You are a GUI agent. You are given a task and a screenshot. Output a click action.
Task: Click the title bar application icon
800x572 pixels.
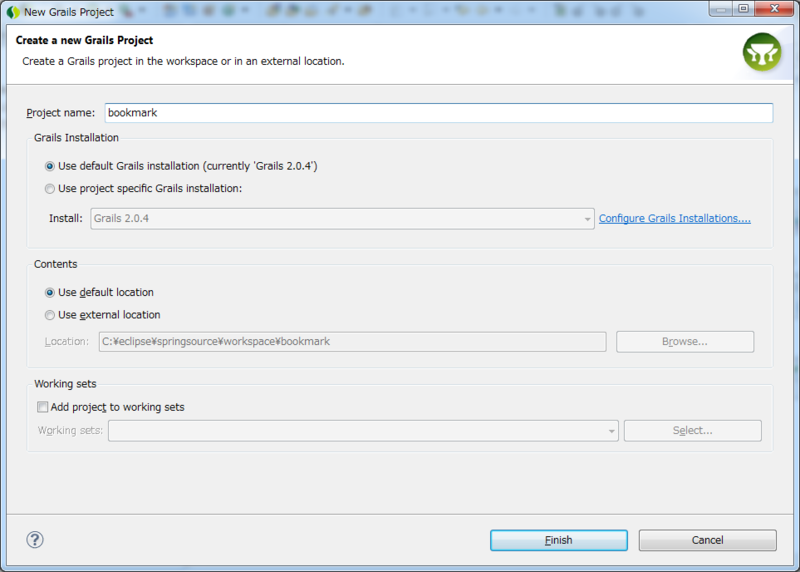(x=13, y=12)
